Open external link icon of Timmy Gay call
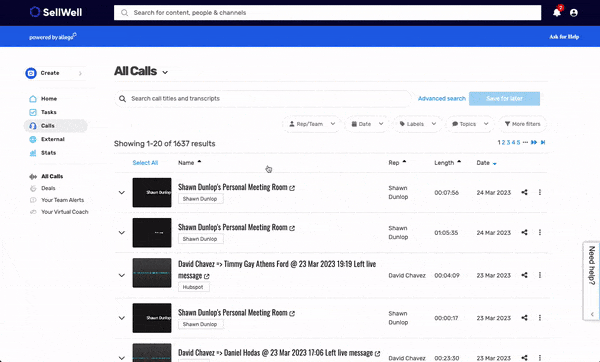 [207, 276]
